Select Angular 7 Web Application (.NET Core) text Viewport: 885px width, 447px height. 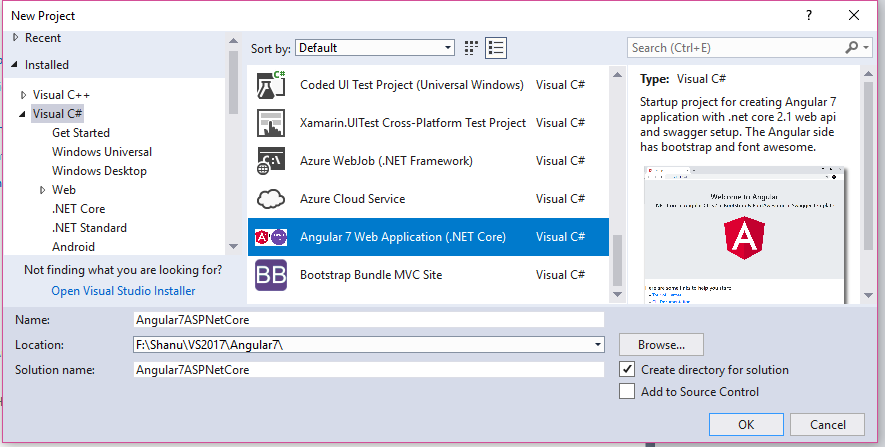click(403, 237)
